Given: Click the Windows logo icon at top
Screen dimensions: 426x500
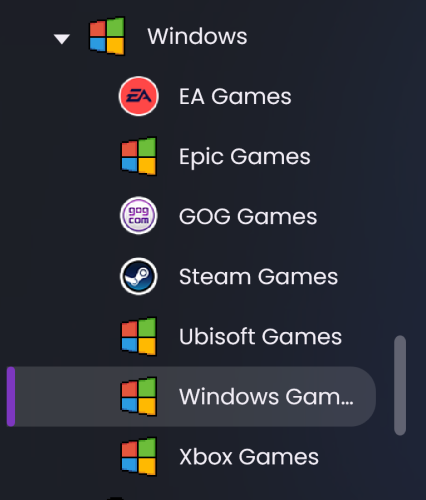Looking at the screenshot, I should [x=107, y=36].
